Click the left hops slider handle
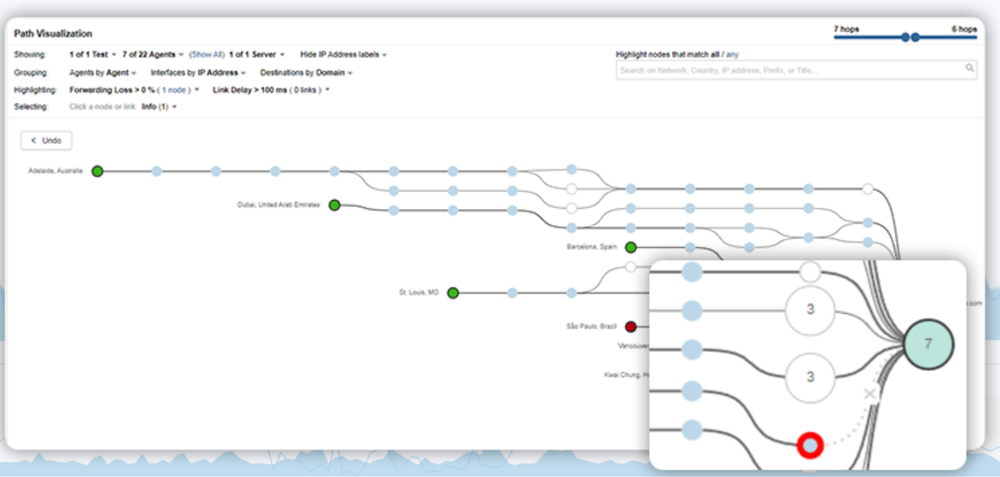 coord(905,38)
